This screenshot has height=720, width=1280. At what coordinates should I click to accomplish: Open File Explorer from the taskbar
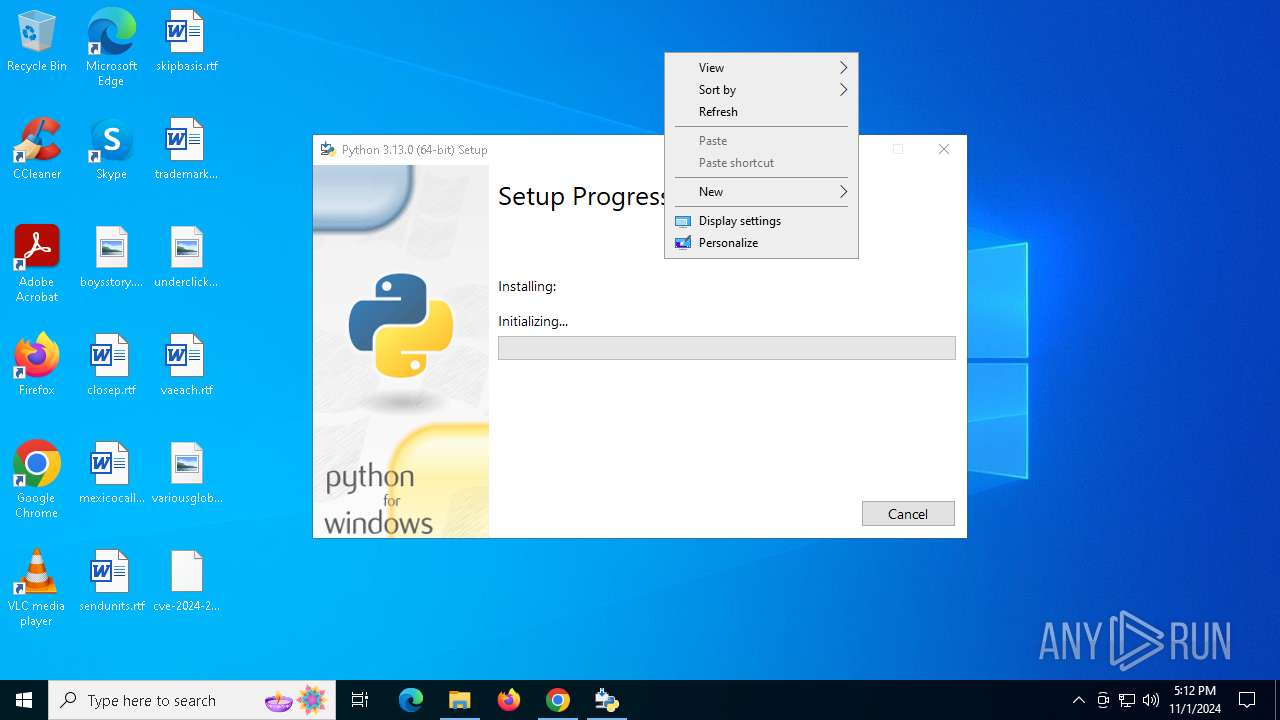(x=460, y=700)
